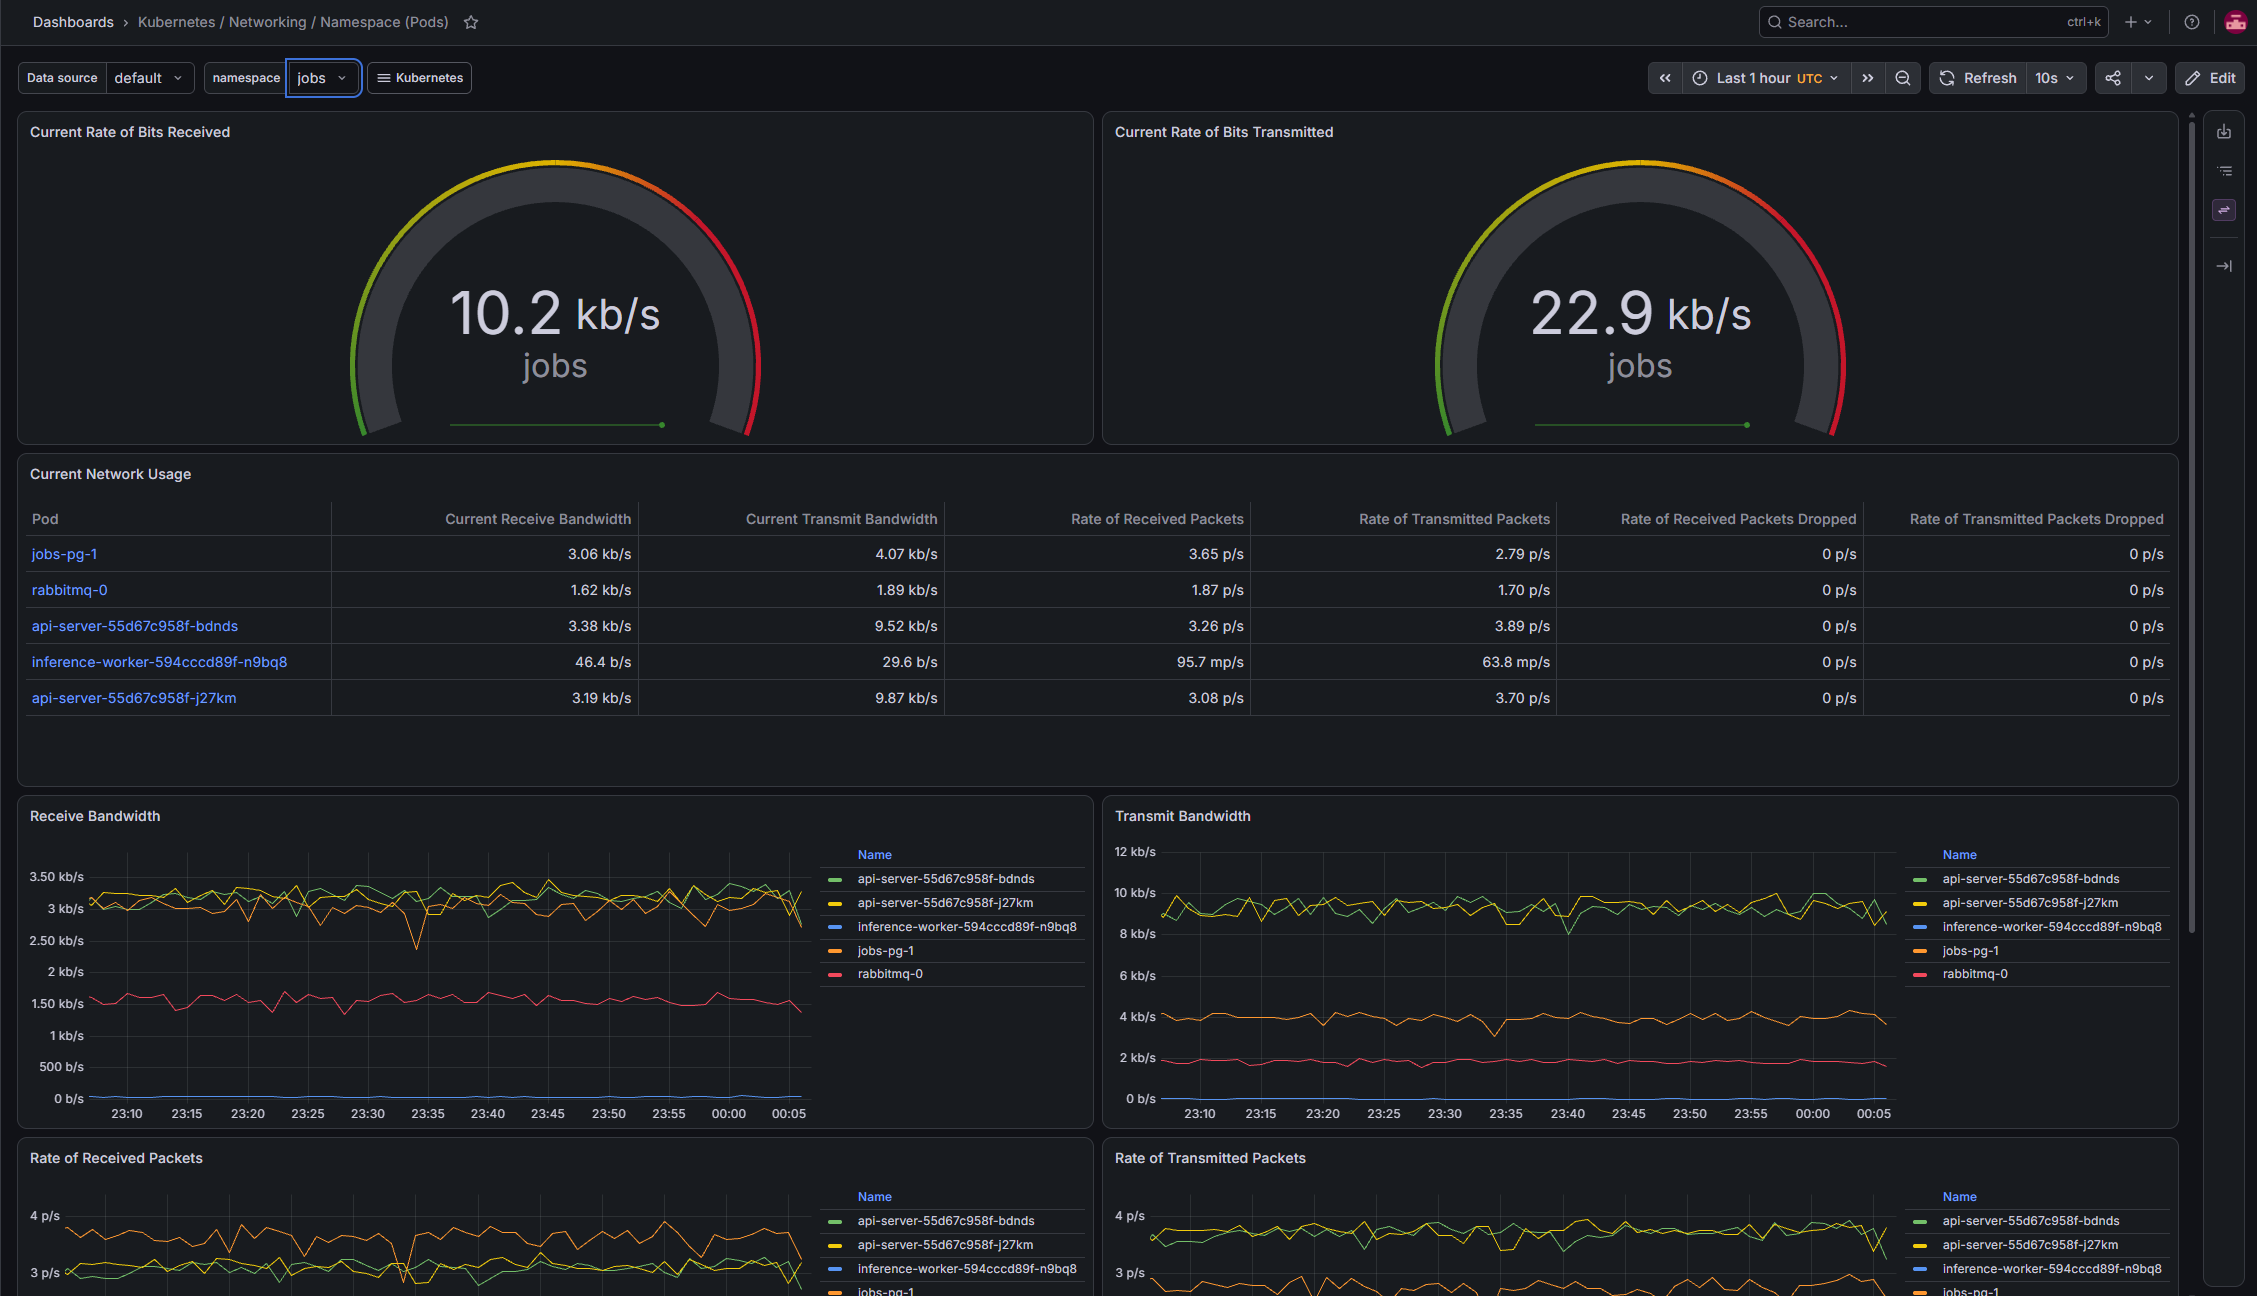Open api-server-55d67c958f-j27km pod link in table

pos(133,698)
